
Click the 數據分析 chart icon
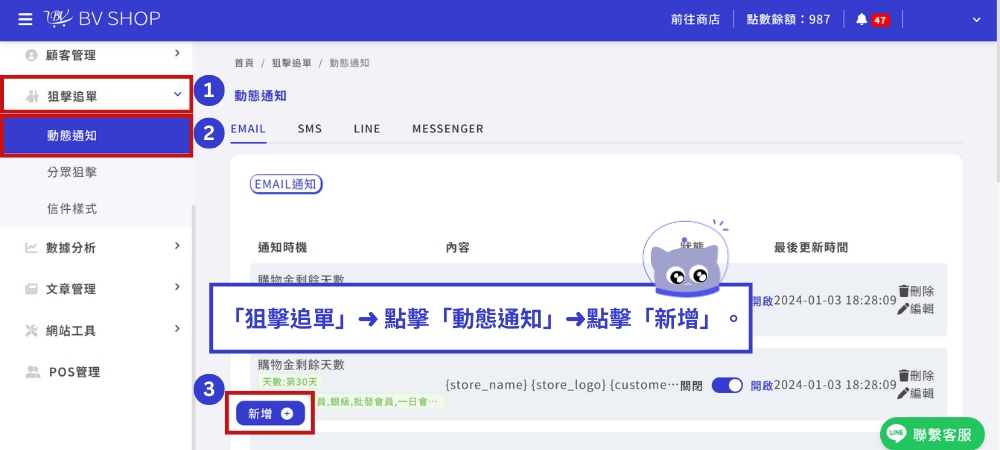point(31,248)
